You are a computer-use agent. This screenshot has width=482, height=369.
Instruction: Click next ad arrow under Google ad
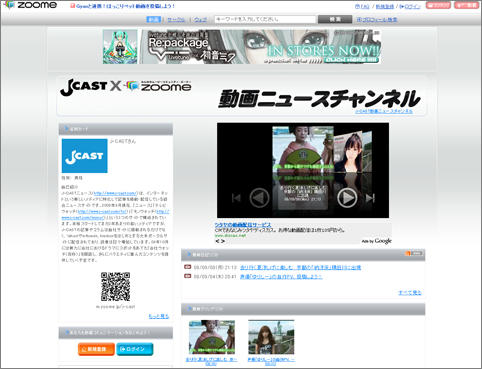tap(223, 241)
